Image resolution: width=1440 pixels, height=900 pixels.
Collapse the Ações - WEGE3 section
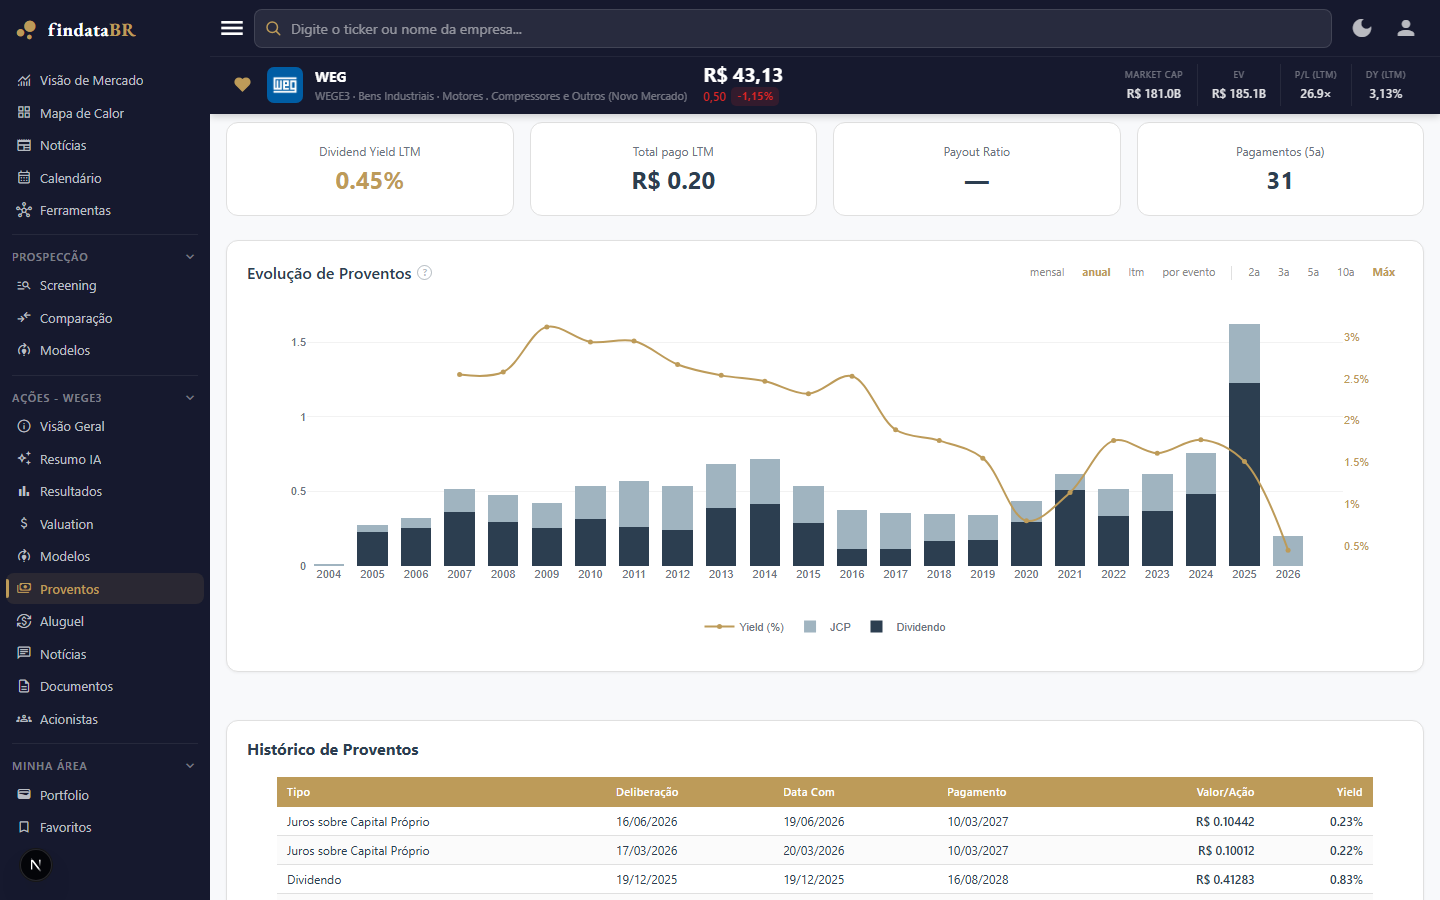click(x=190, y=398)
